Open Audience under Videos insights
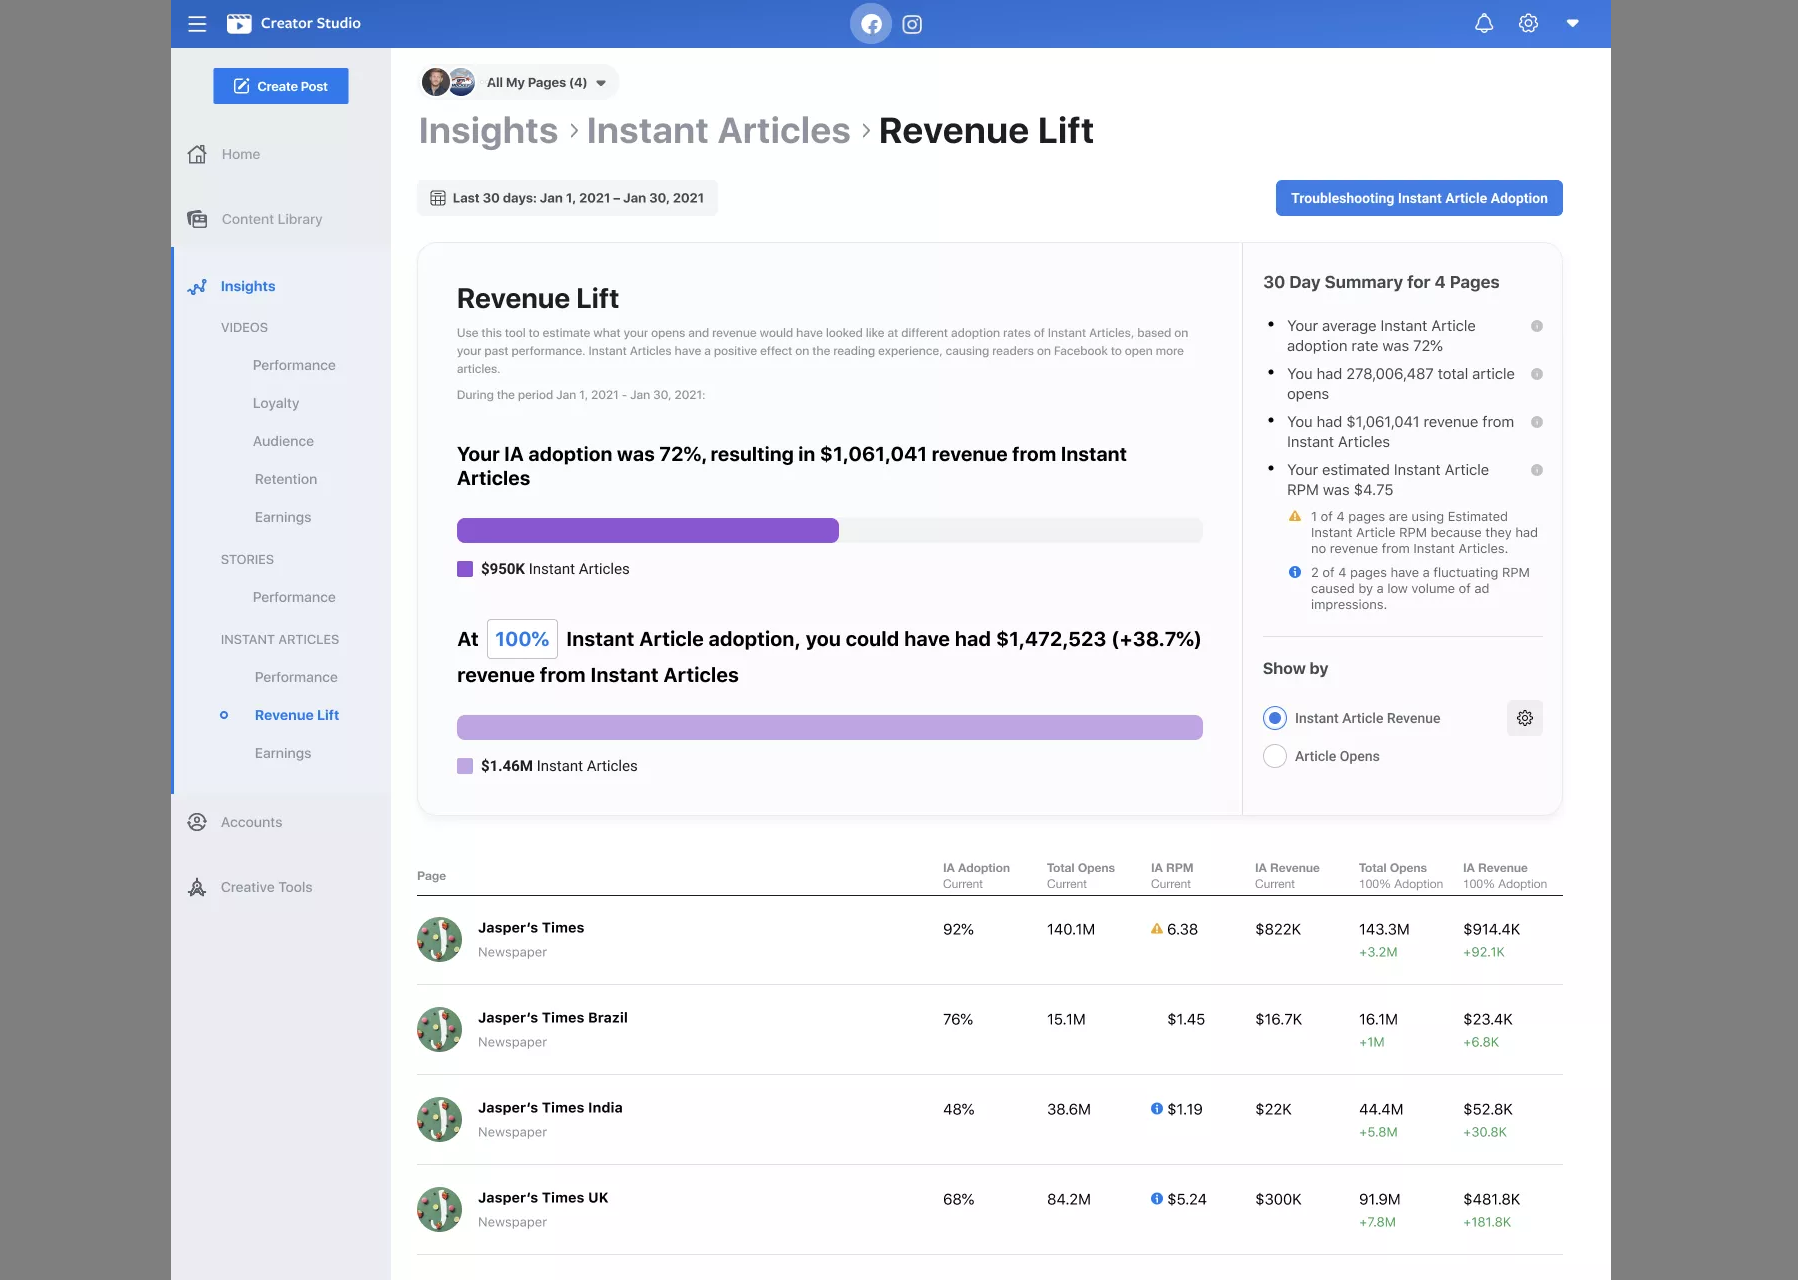Viewport: 1798px width, 1280px height. point(283,441)
